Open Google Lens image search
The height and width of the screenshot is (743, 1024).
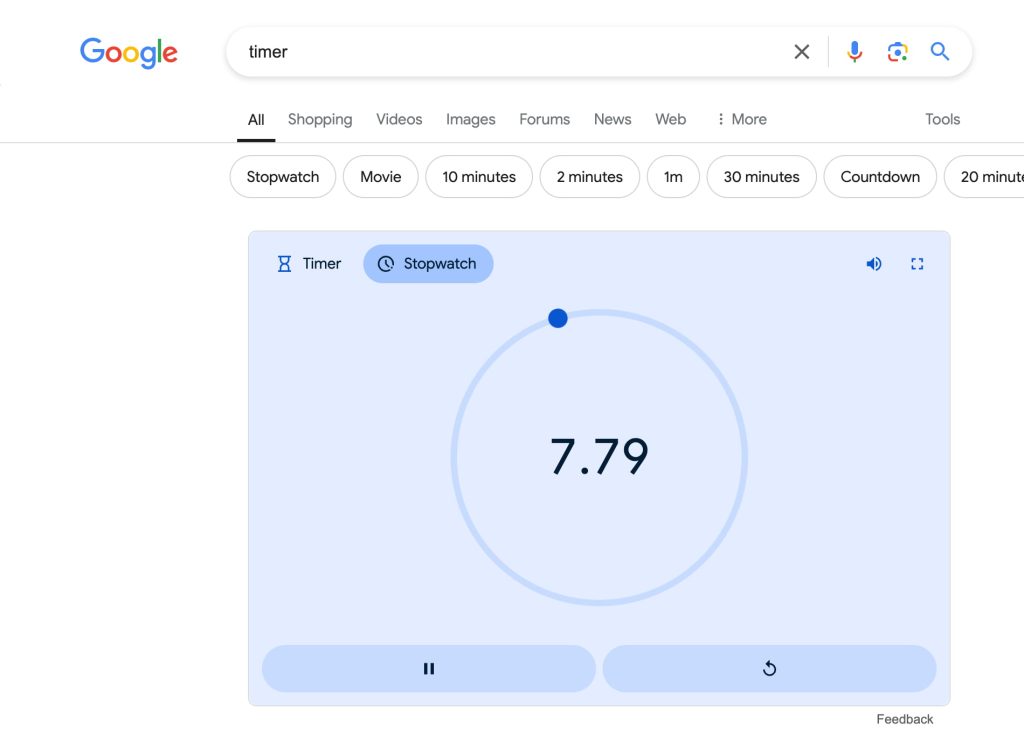coord(897,51)
